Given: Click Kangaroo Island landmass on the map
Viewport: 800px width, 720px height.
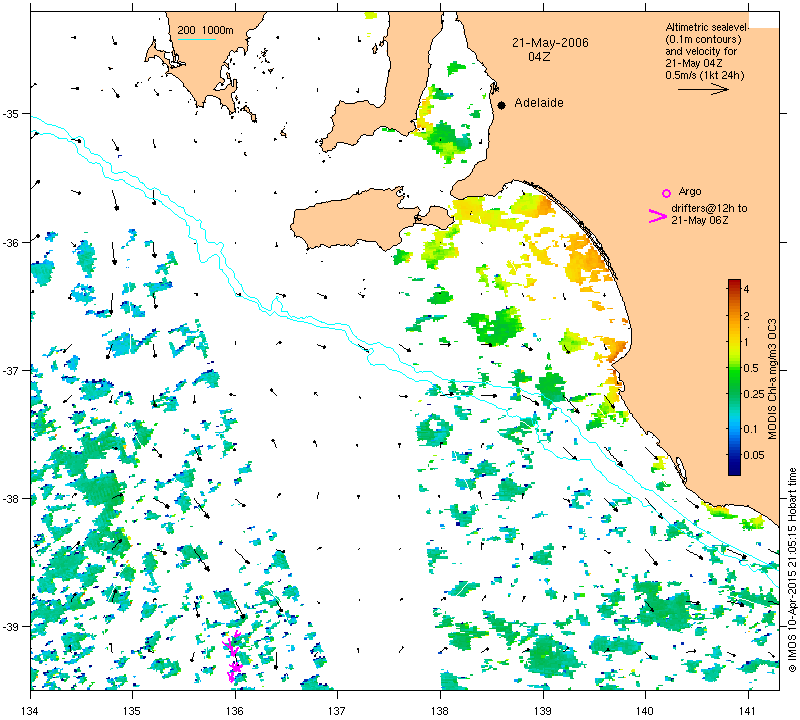Looking at the screenshot, I should coord(357,219).
